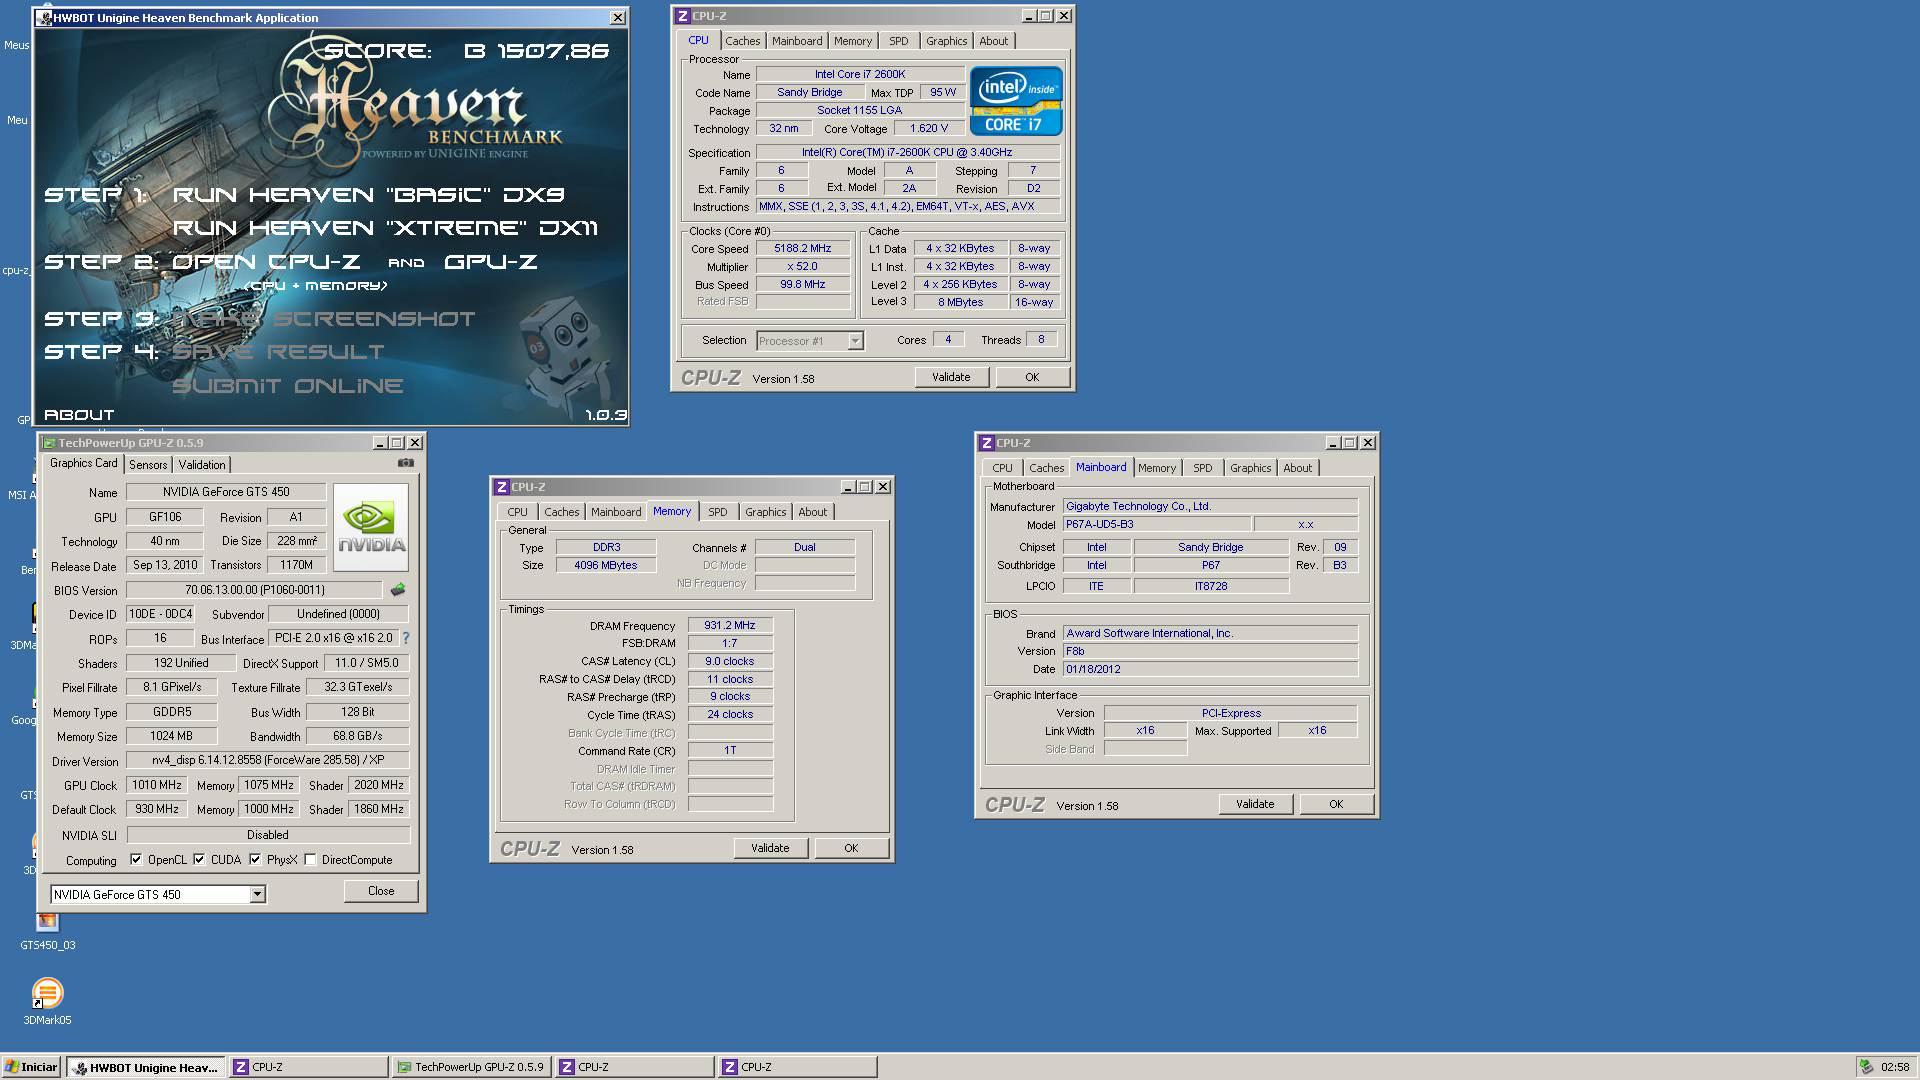Enable the DirectCompute checkbox in GPU-Z
The image size is (1920, 1080).
310,860
